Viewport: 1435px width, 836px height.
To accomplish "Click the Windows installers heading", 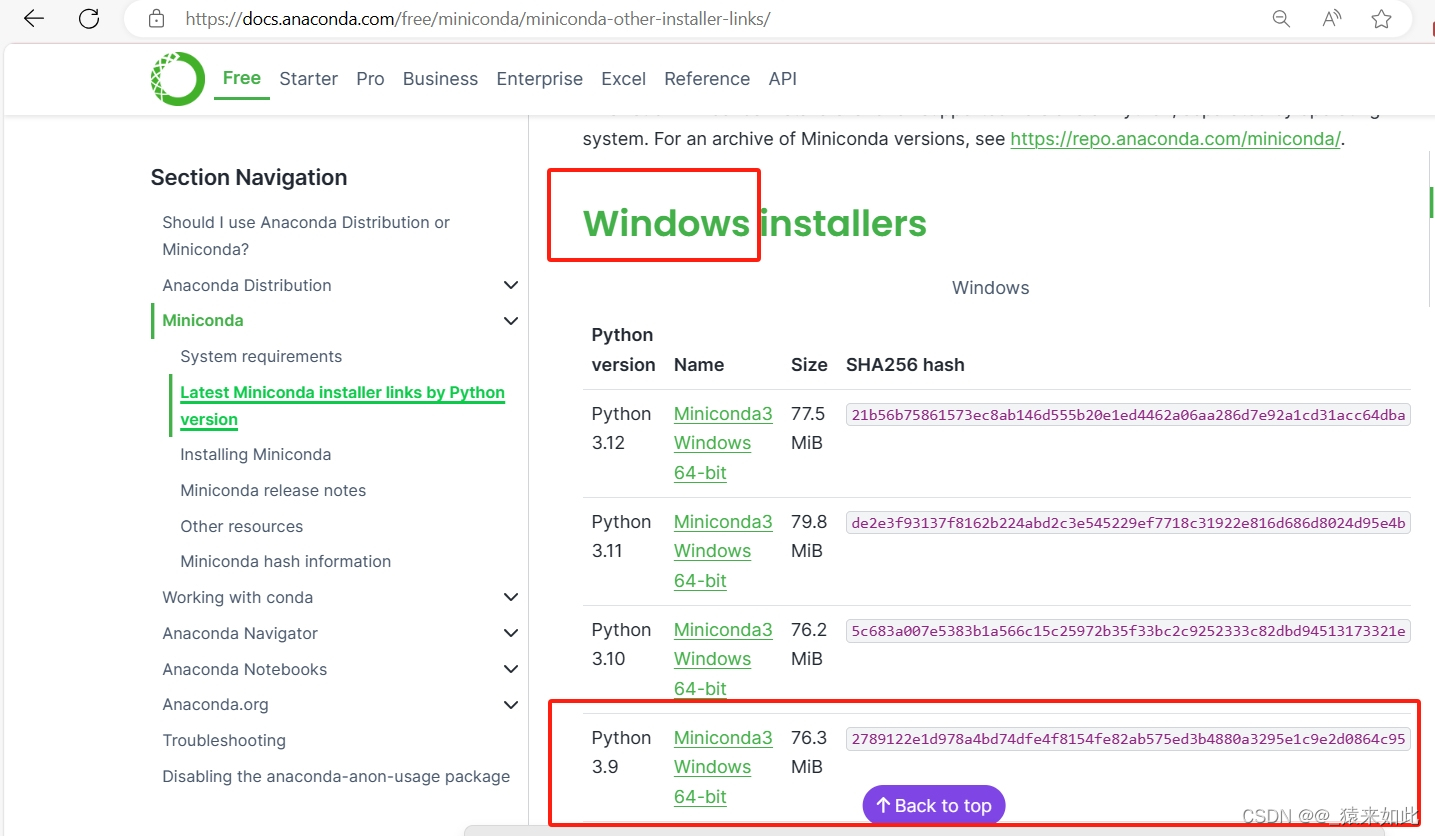I will point(755,223).
